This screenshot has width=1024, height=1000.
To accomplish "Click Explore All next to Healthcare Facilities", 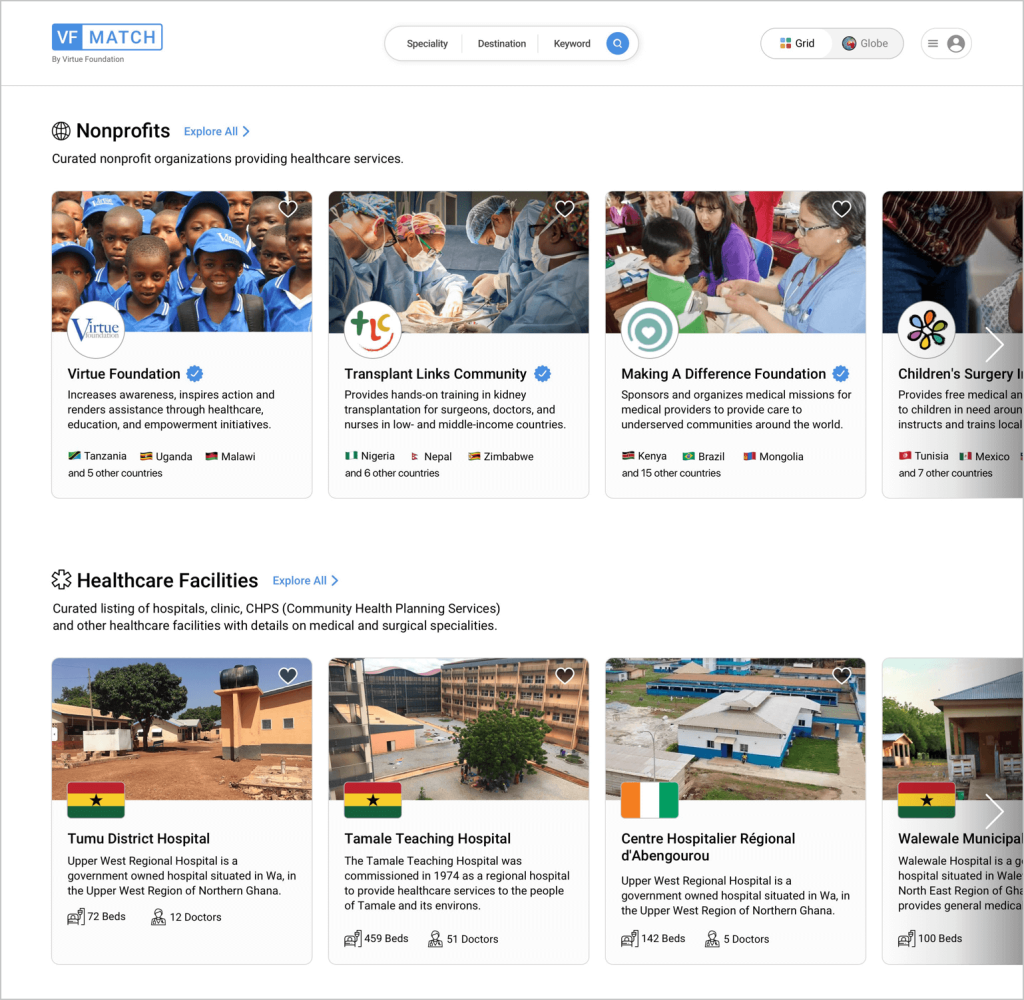I will (305, 581).
